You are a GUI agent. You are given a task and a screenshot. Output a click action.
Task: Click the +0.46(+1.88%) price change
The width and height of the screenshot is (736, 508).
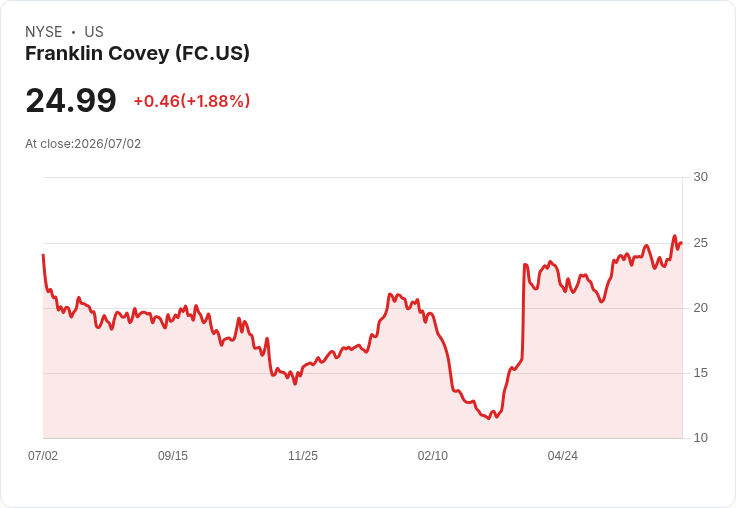pos(192,101)
